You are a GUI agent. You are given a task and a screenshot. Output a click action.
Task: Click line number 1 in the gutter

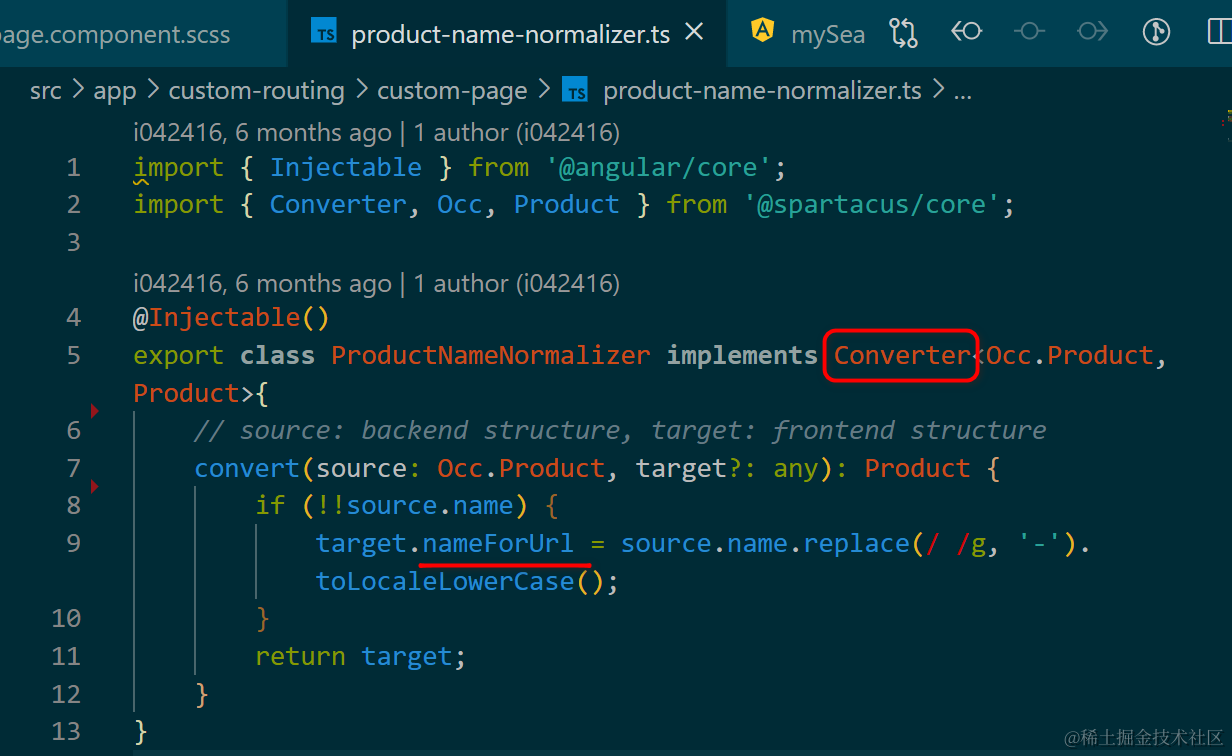pos(73,167)
